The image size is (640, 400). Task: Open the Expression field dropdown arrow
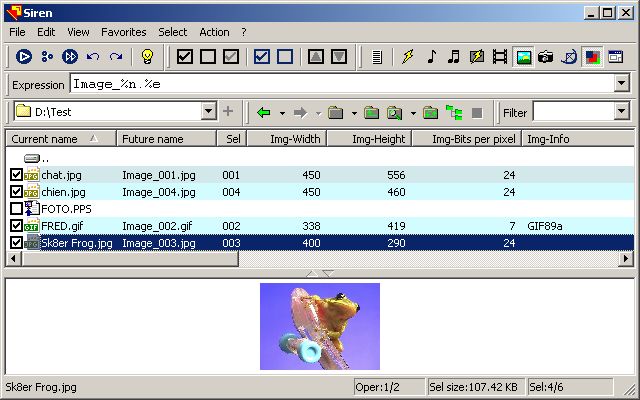click(621, 84)
